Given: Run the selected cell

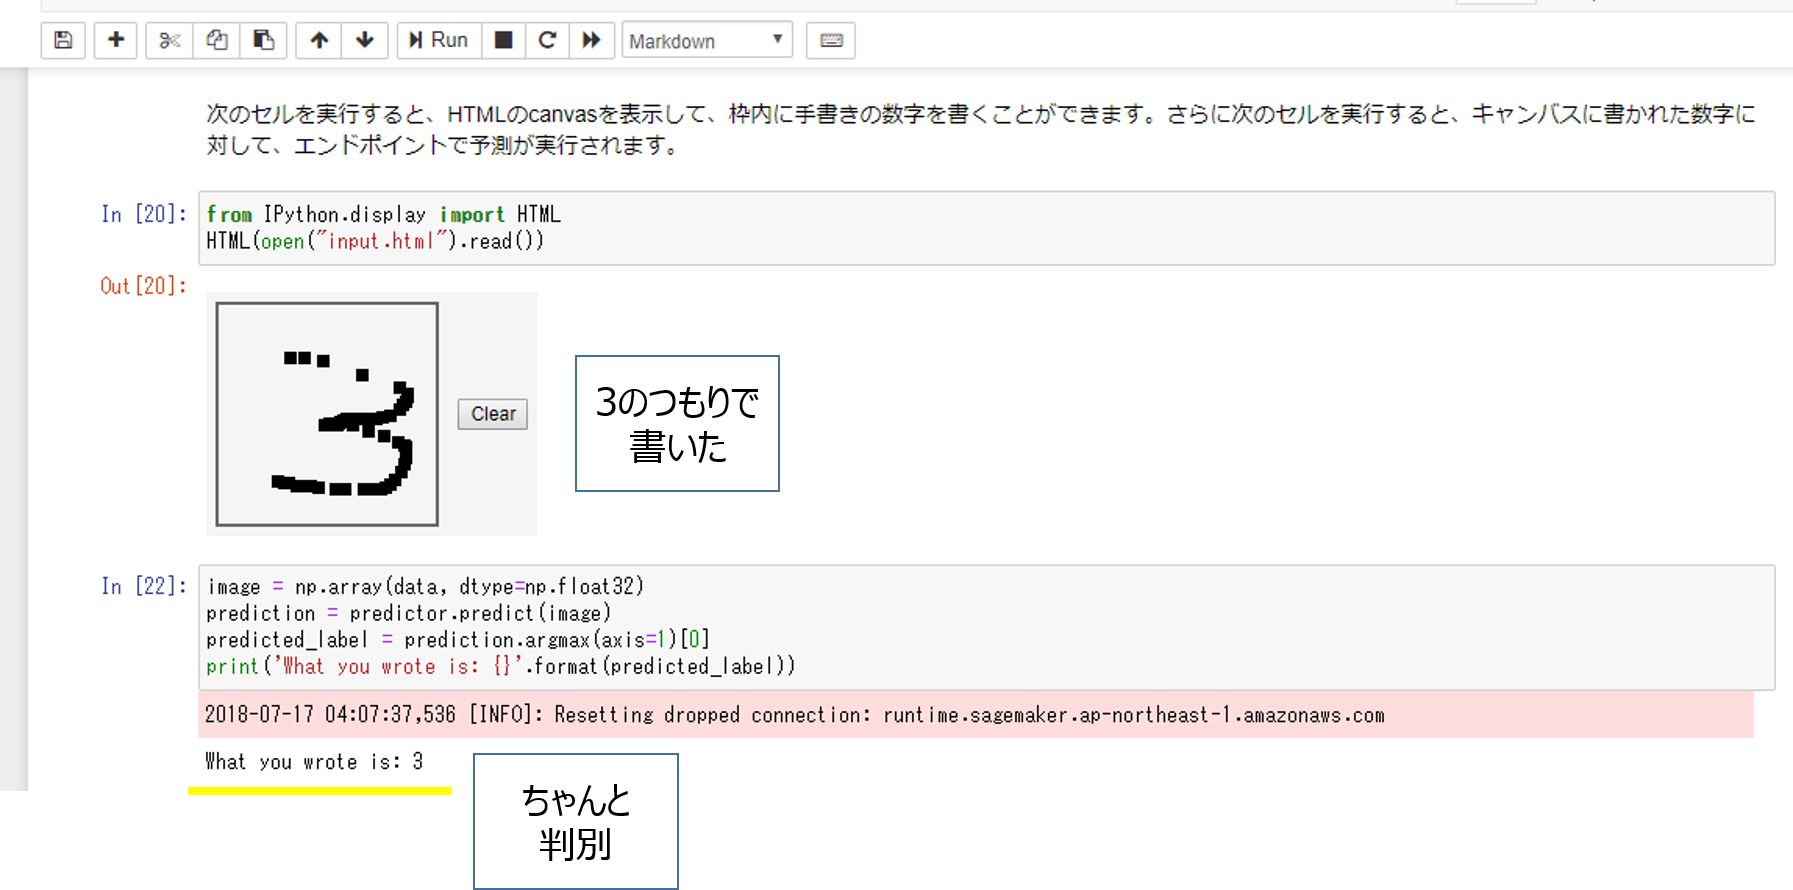Looking at the screenshot, I should (x=439, y=40).
